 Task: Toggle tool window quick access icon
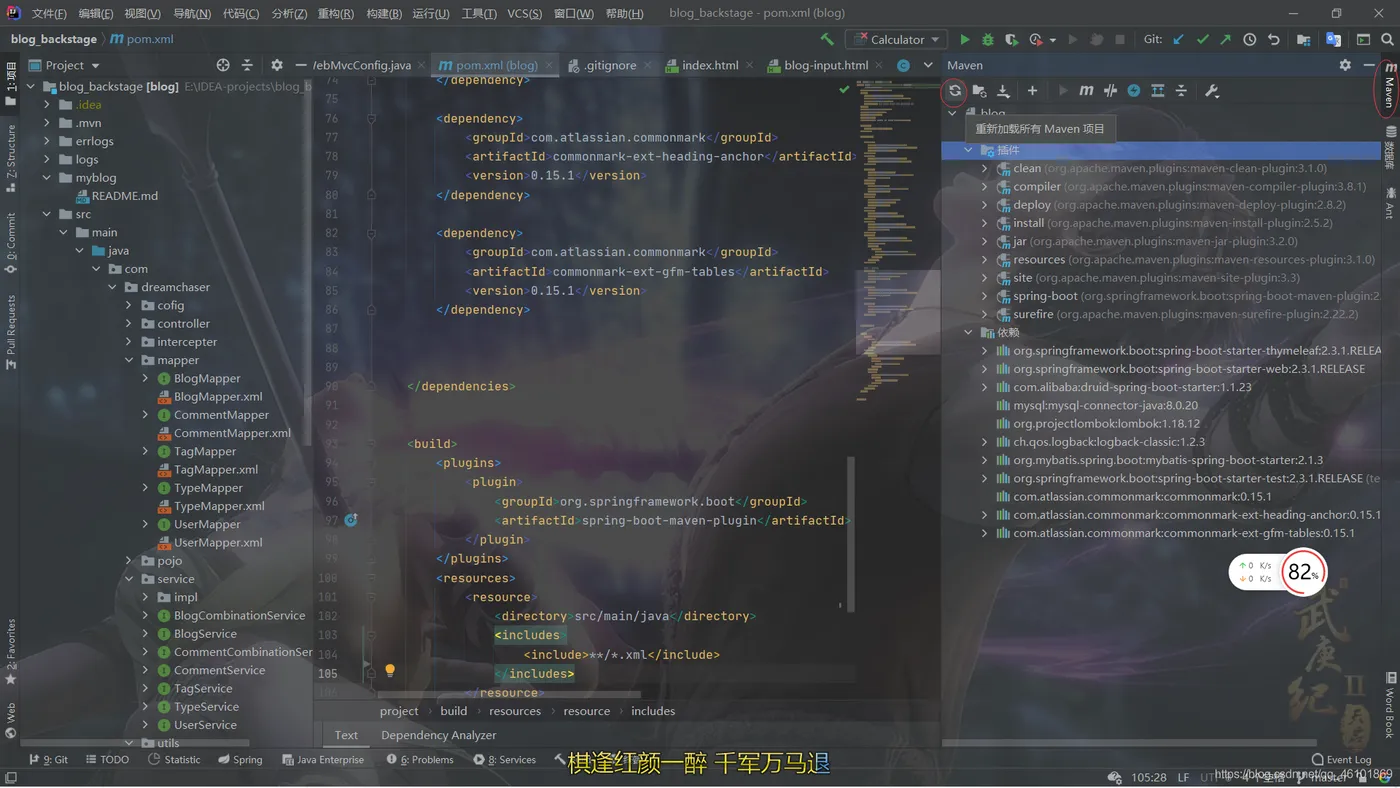[11, 778]
